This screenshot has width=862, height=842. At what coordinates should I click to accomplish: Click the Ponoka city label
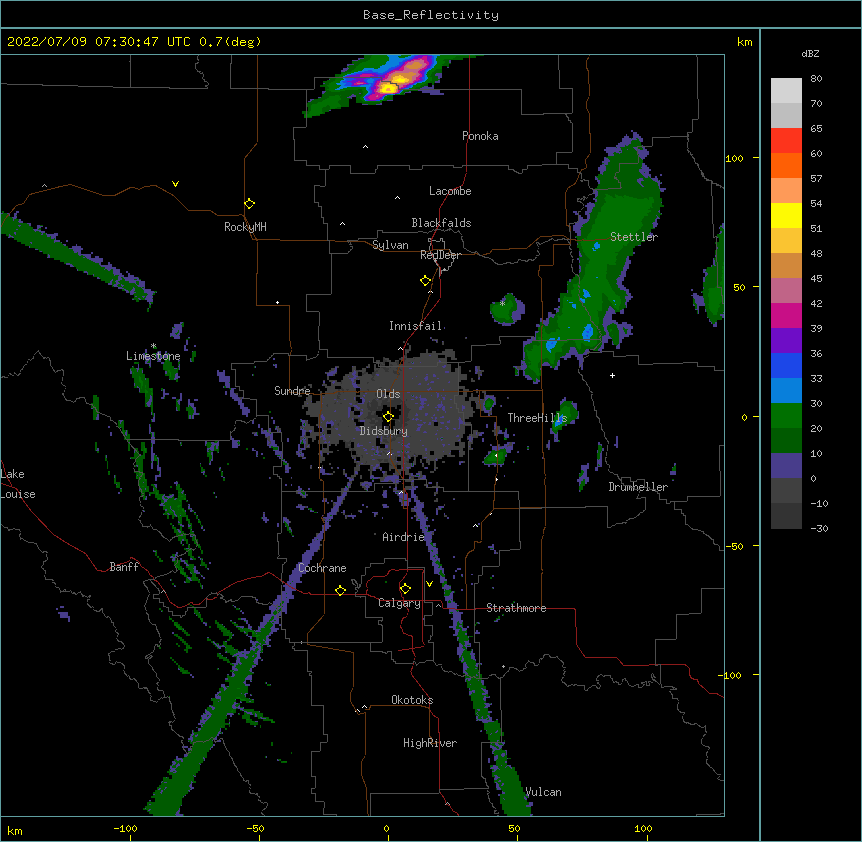480,136
